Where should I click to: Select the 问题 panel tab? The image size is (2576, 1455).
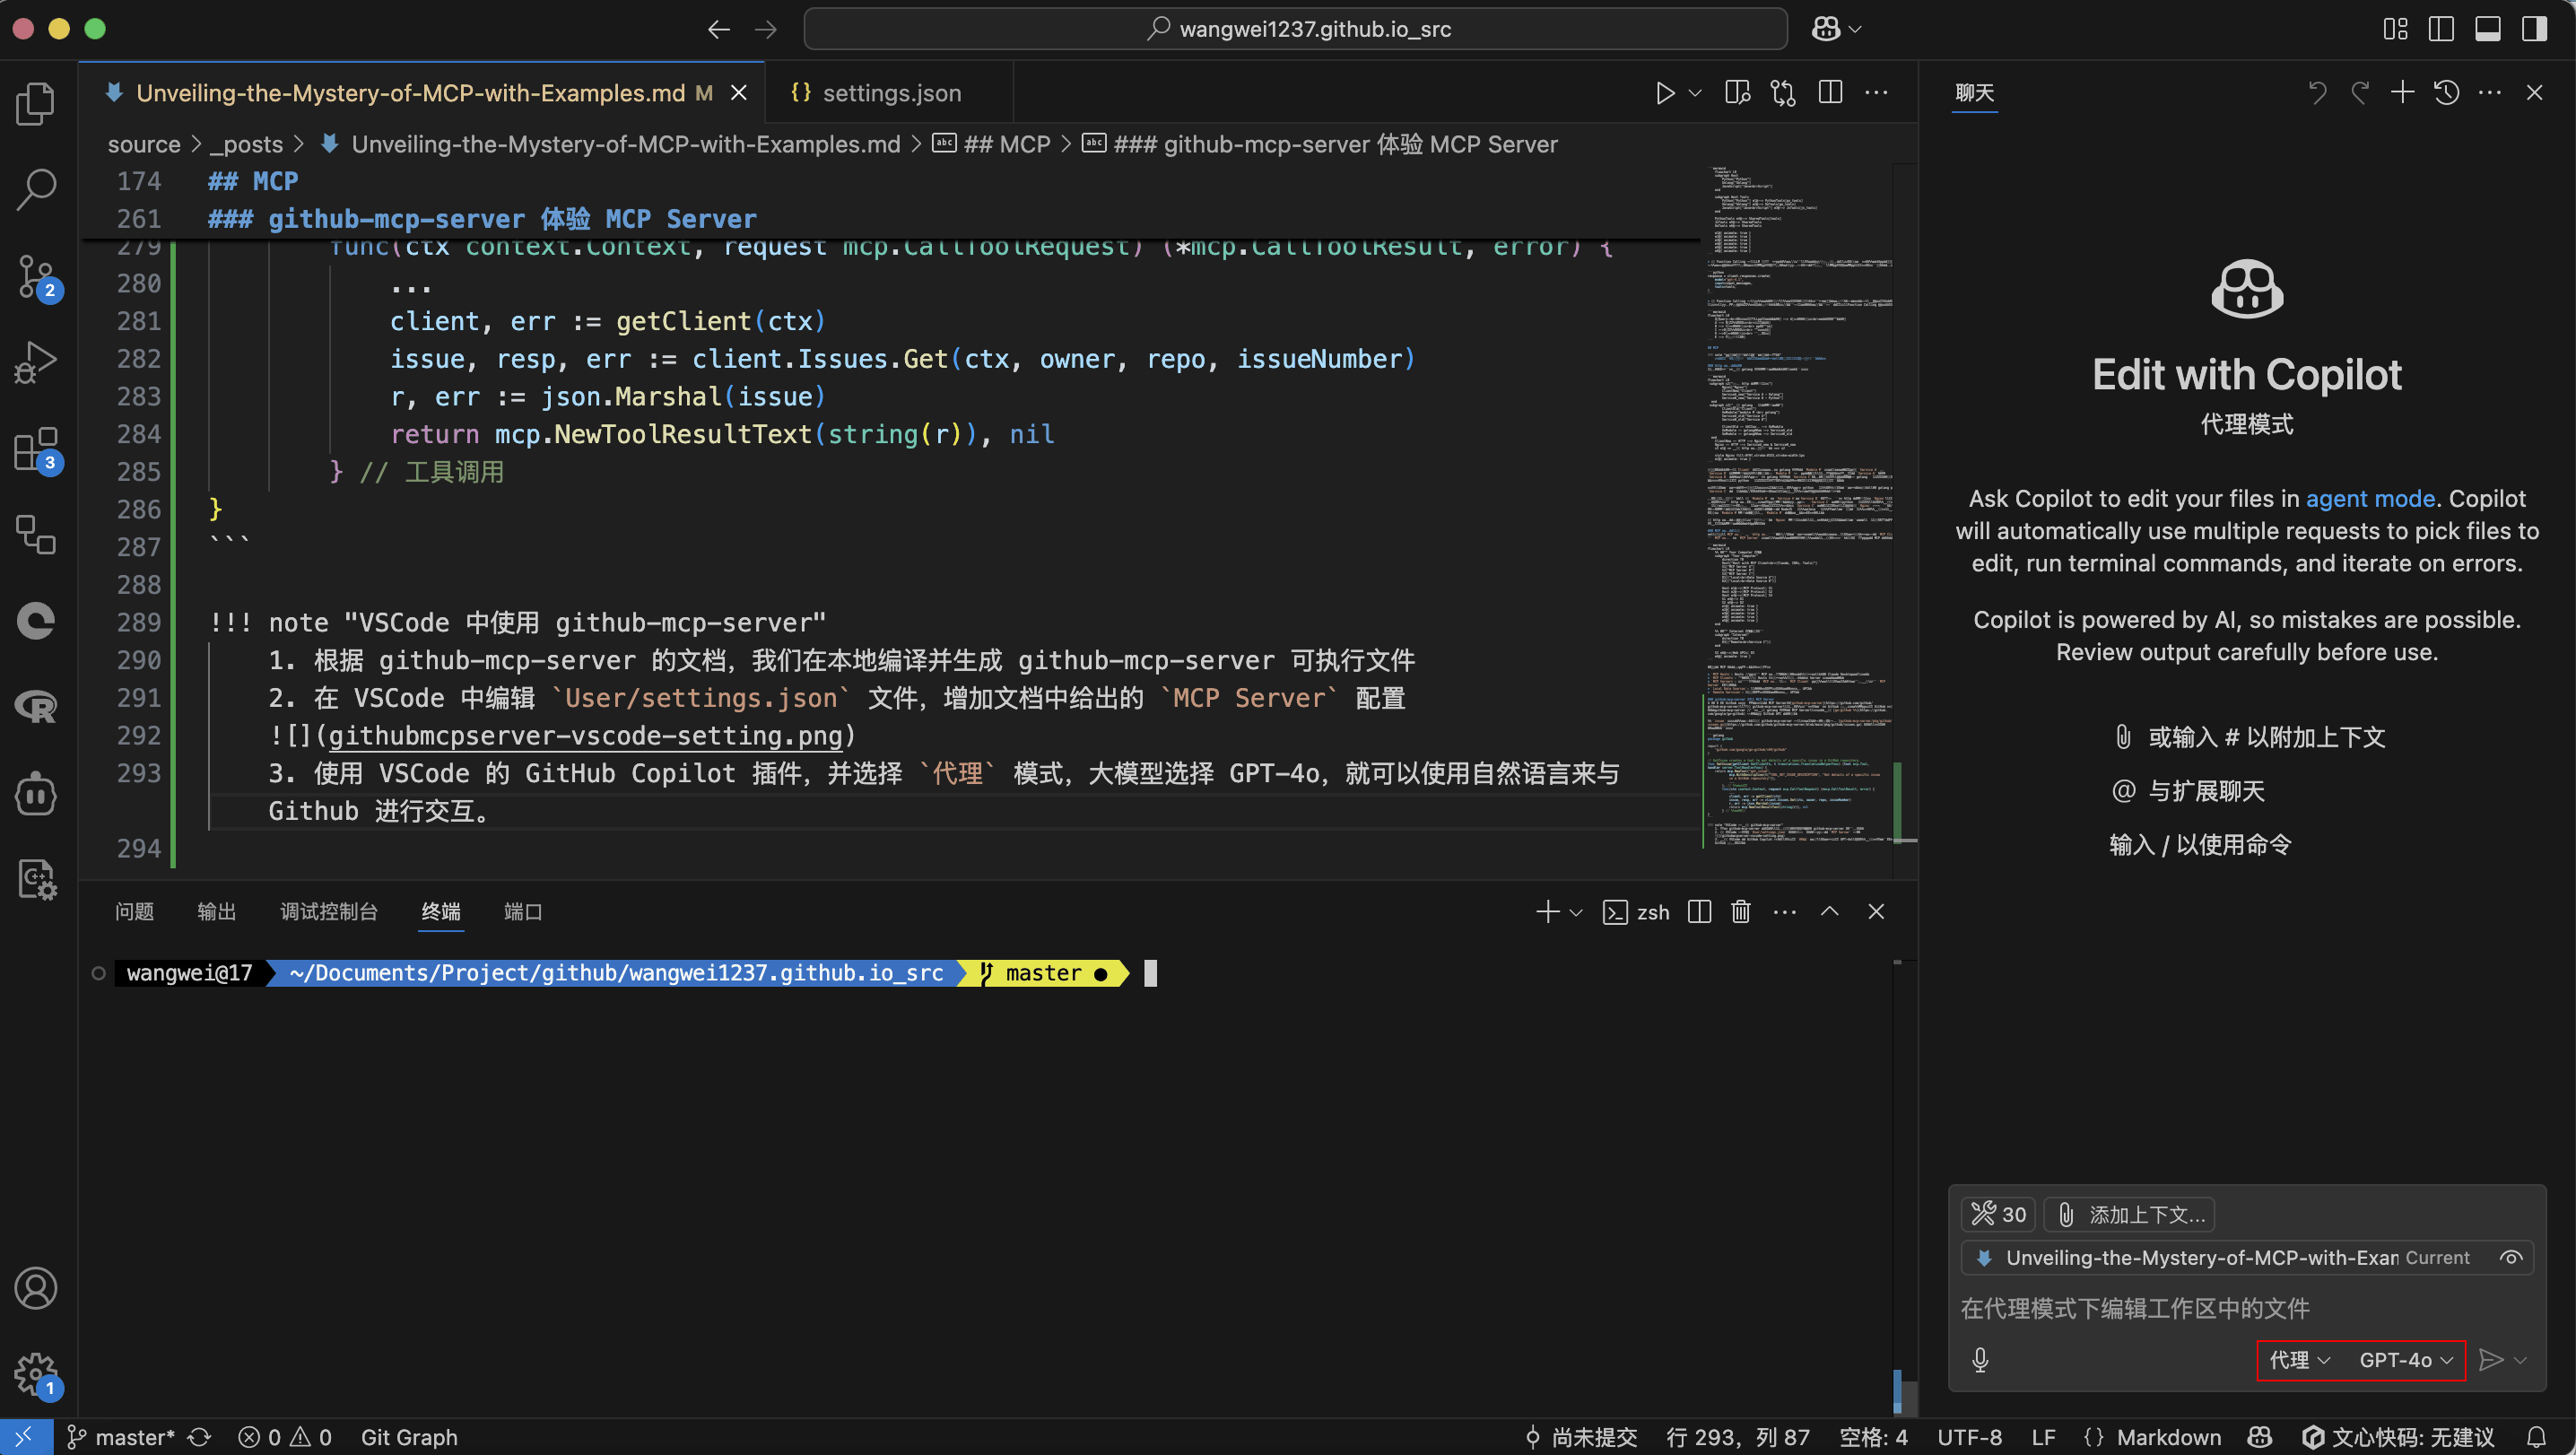click(x=134, y=912)
